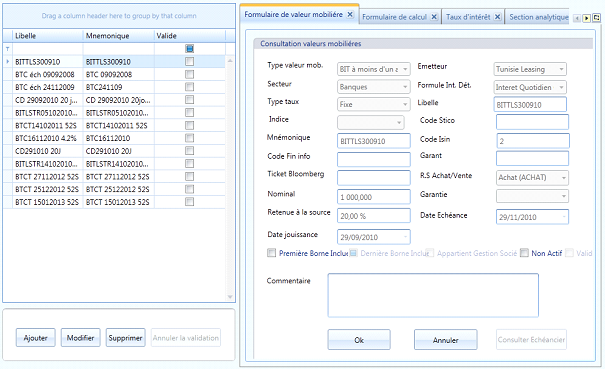
Task: Click the filter row icon in the grid
Action: [x=7, y=49]
